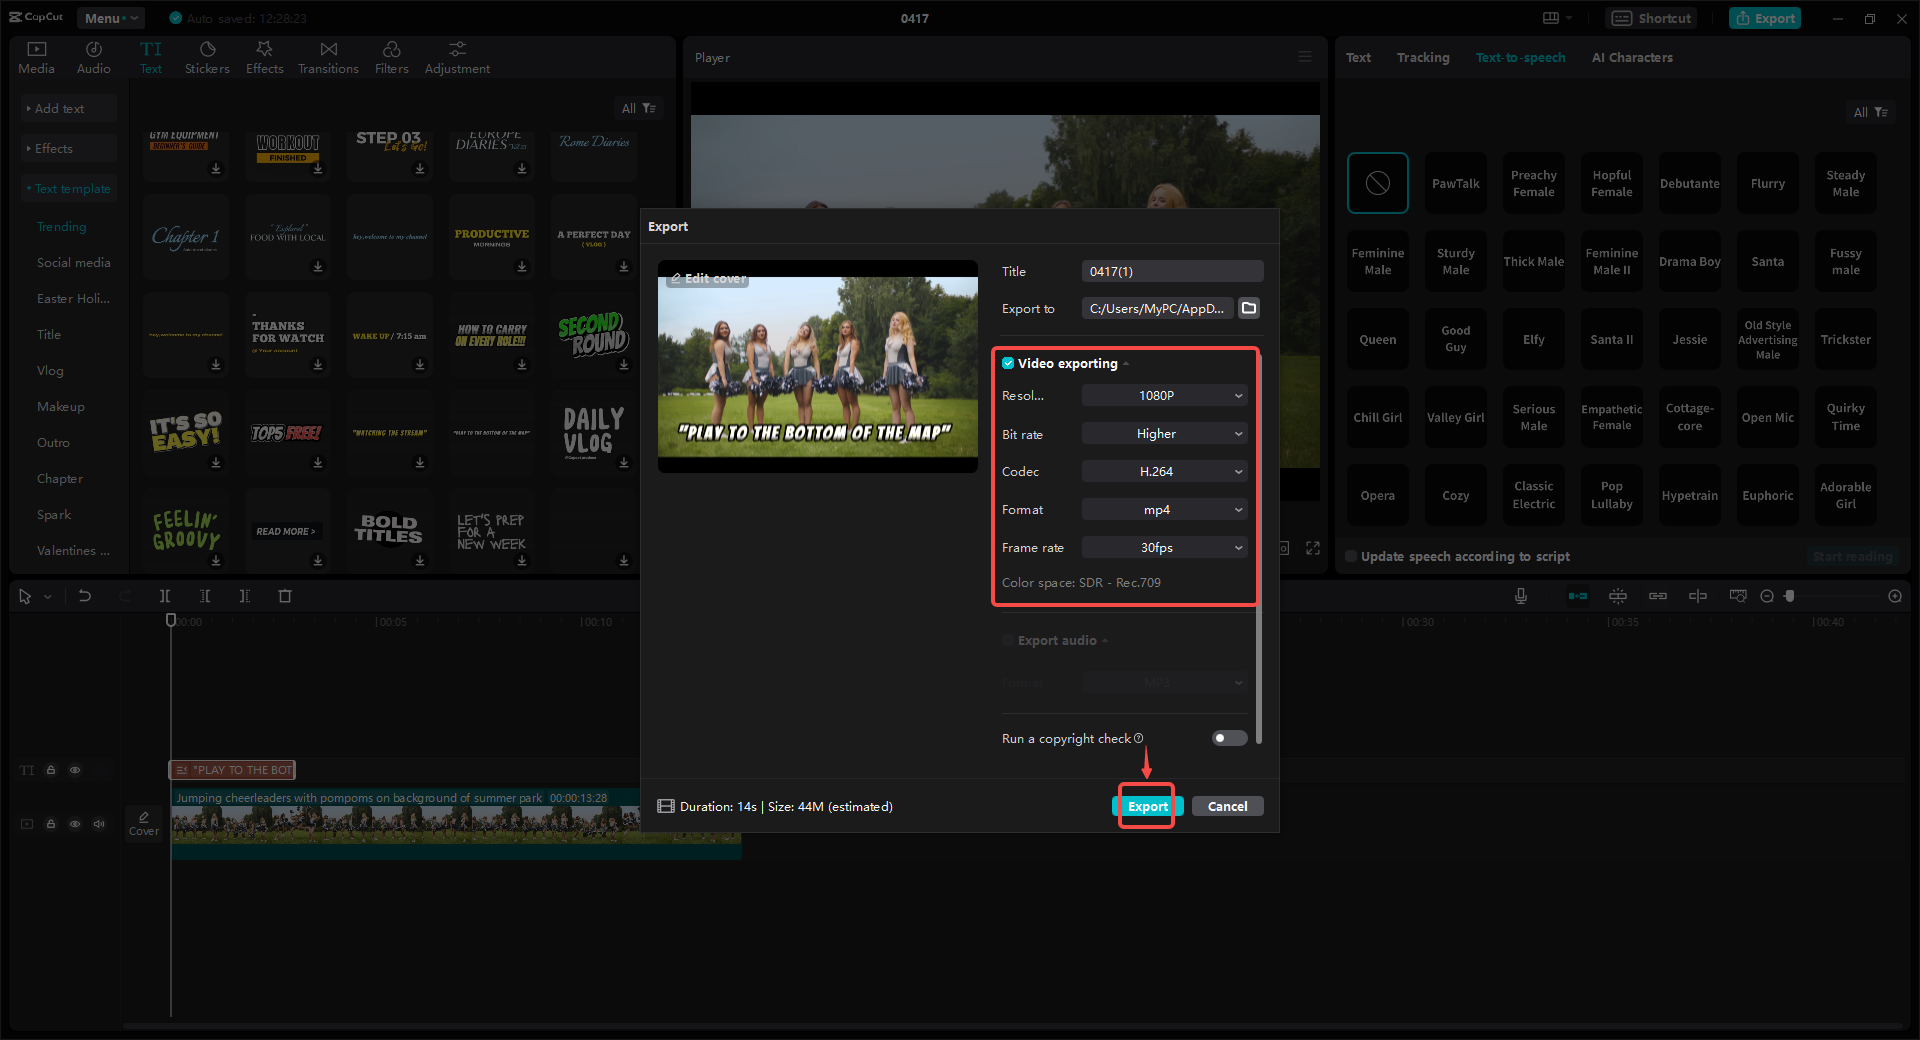Select the Text-to-speech tab
Screen dimensions: 1920x1040
(x=1520, y=57)
